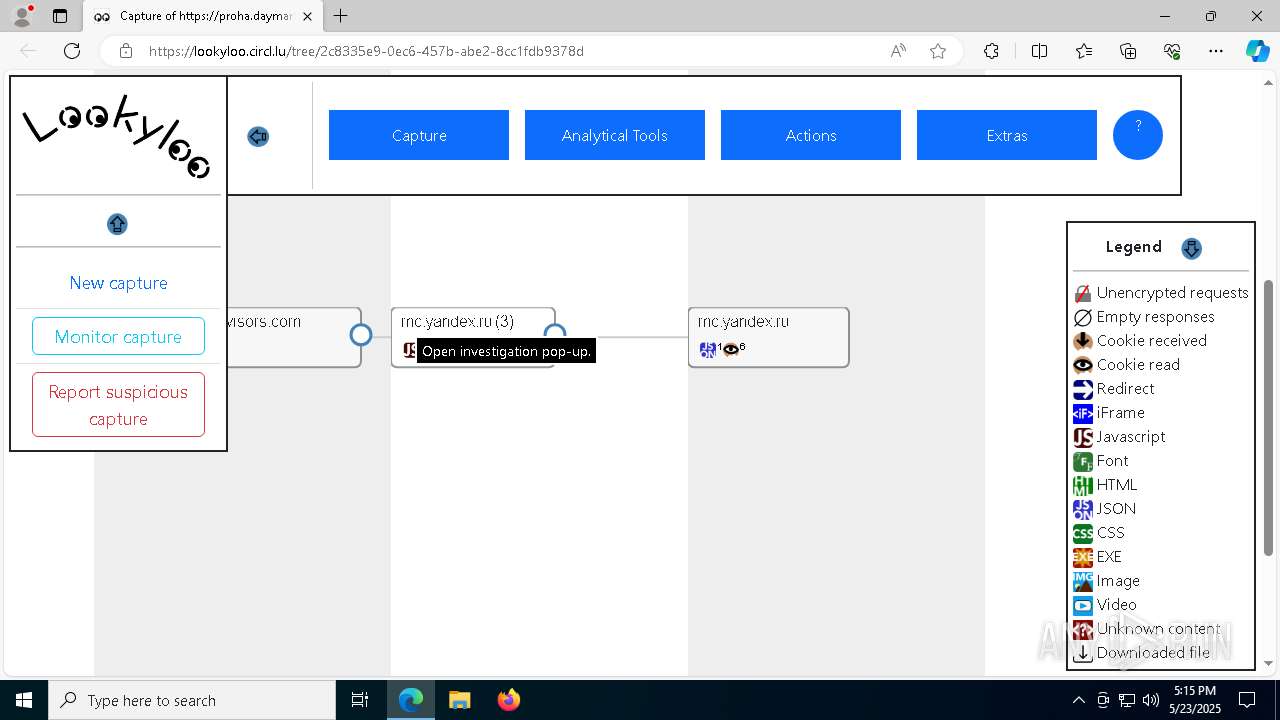The width and height of the screenshot is (1280, 720).
Task: Open the Analytical Tools menu
Action: (614, 135)
